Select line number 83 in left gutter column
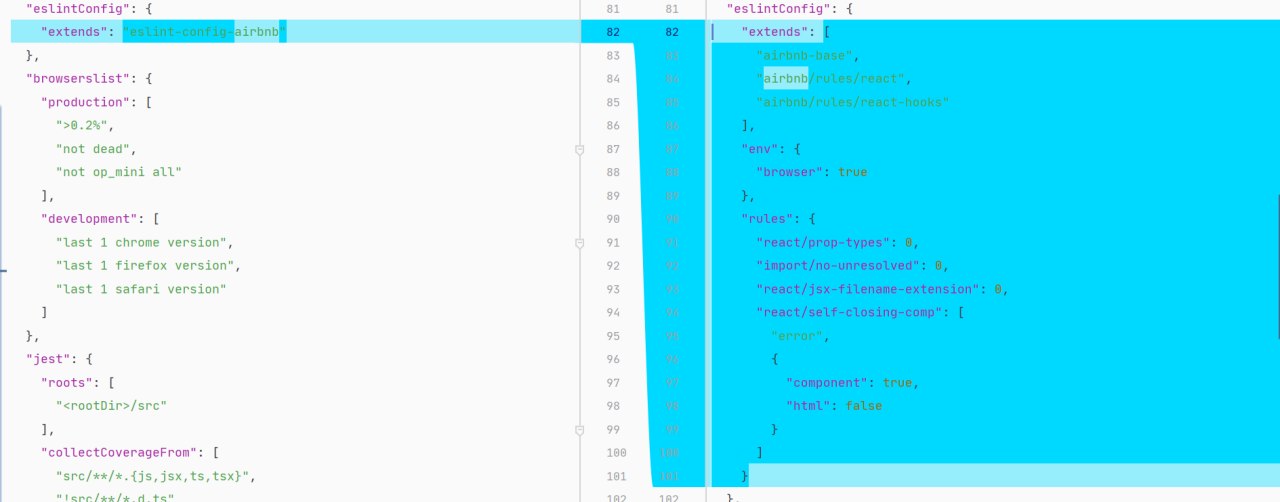The width and height of the screenshot is (1280, 502). point(613,55)
